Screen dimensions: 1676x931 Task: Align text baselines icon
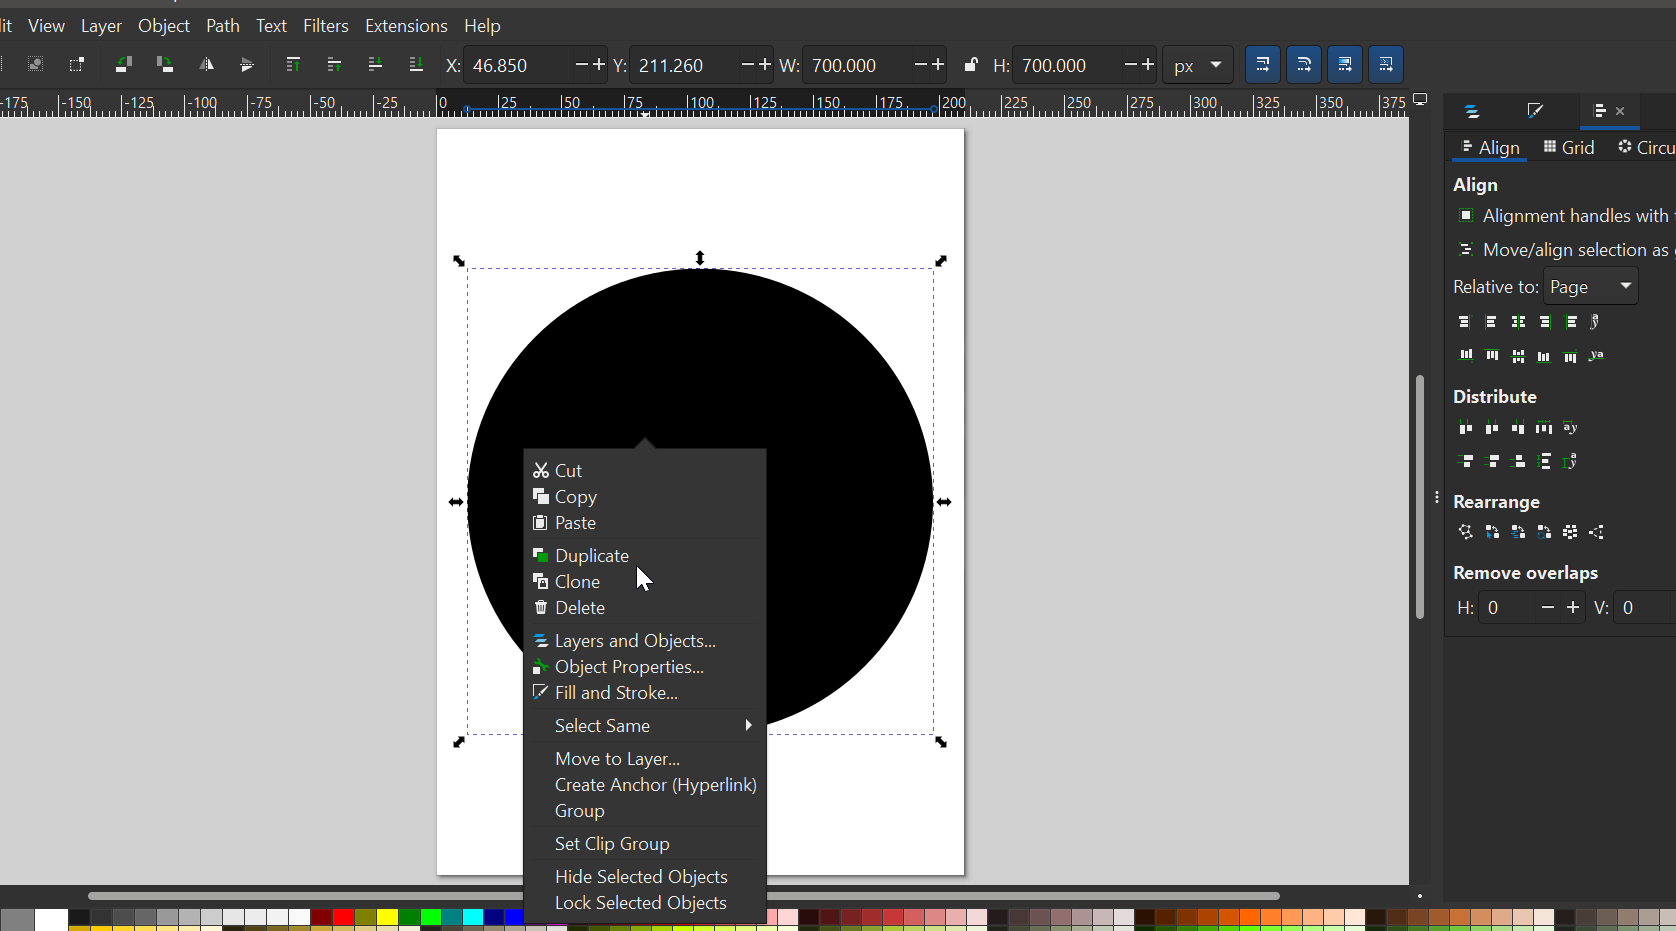(1597, 355)
